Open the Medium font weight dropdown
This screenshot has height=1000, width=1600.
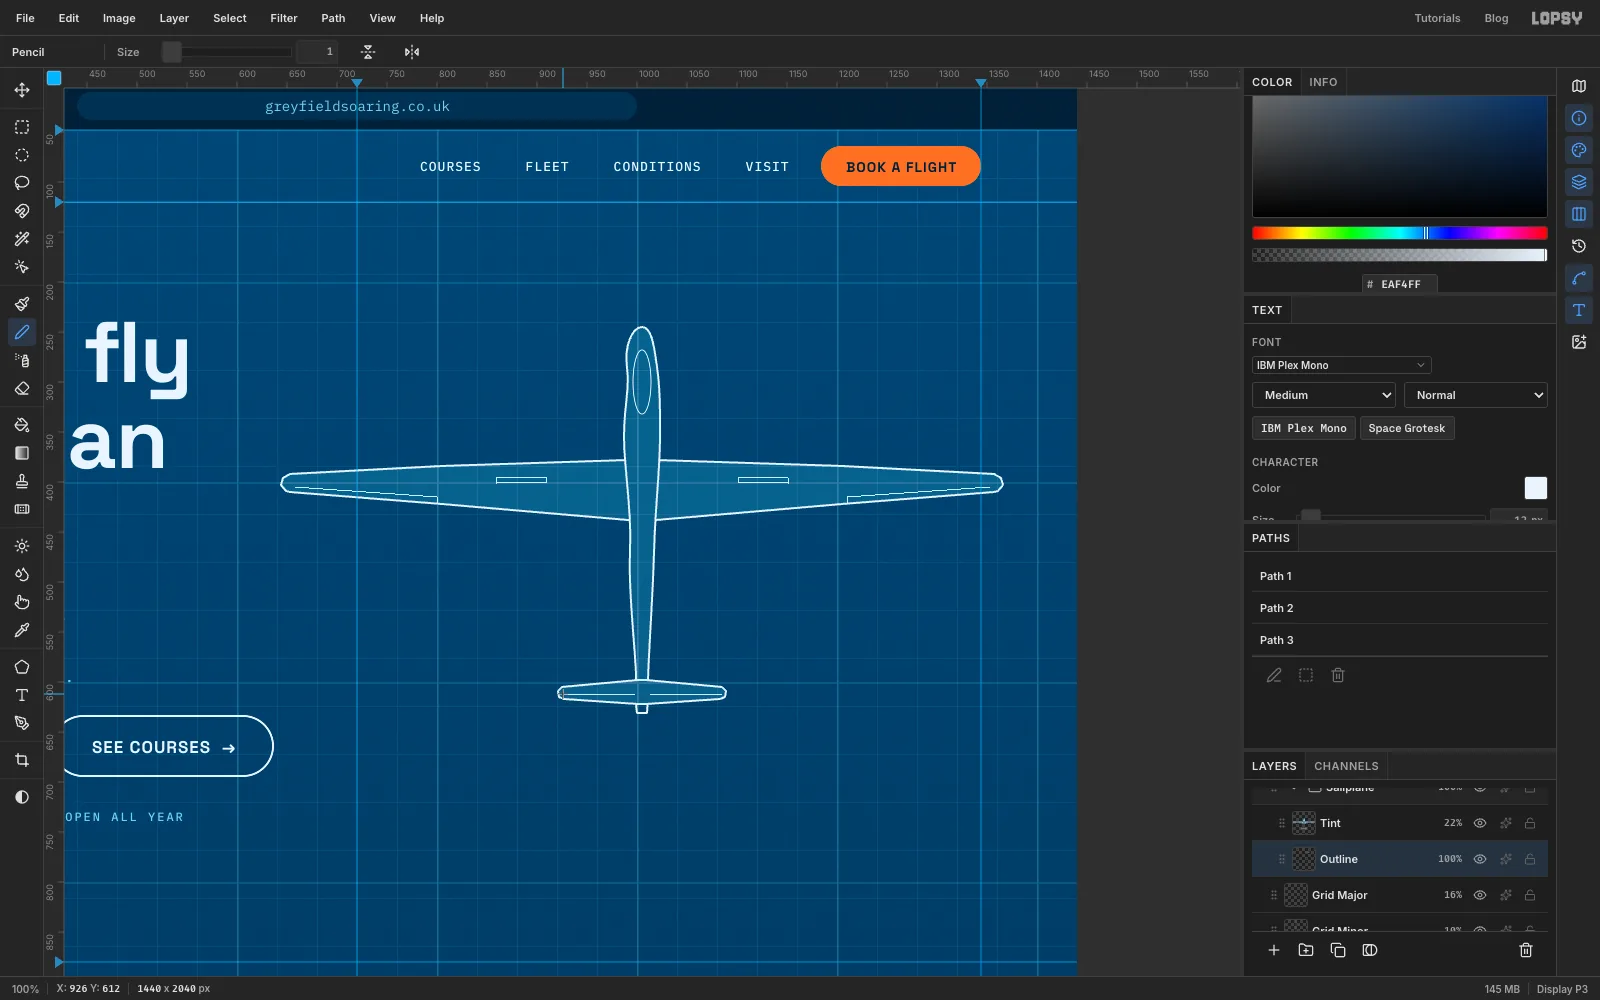(x=1324, y=395)
